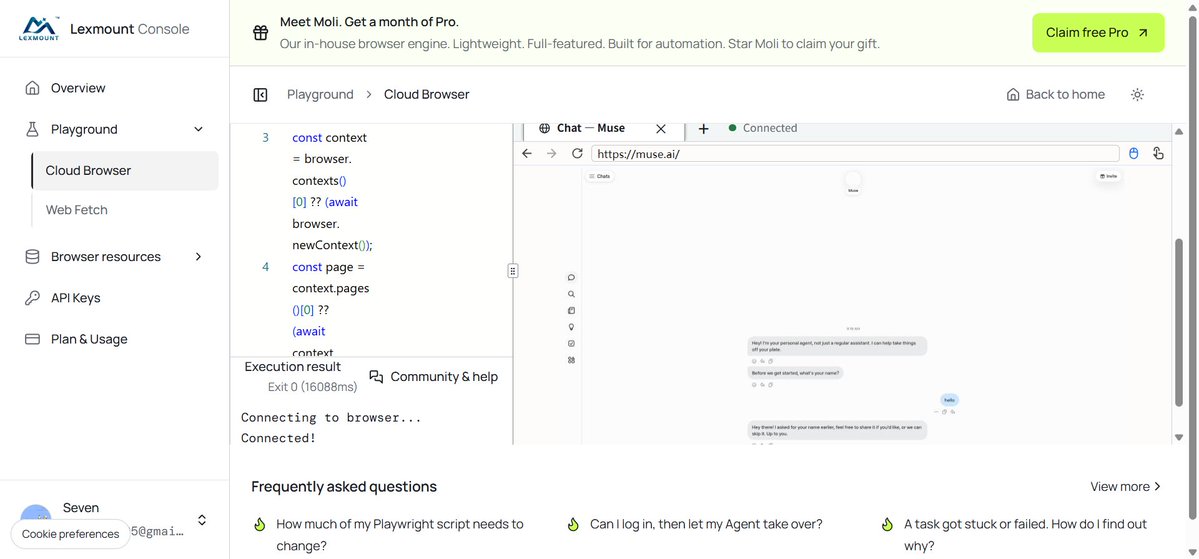
Task: Open Community & help
Action: pyautogui.click(x=434, y=376)
